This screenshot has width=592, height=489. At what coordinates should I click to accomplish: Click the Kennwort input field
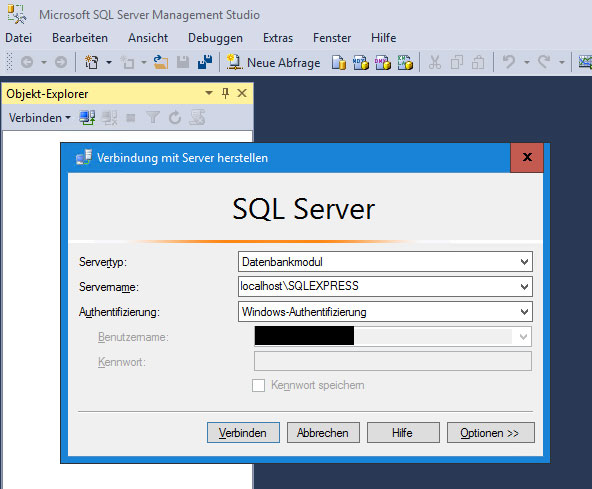click(393, 361)
